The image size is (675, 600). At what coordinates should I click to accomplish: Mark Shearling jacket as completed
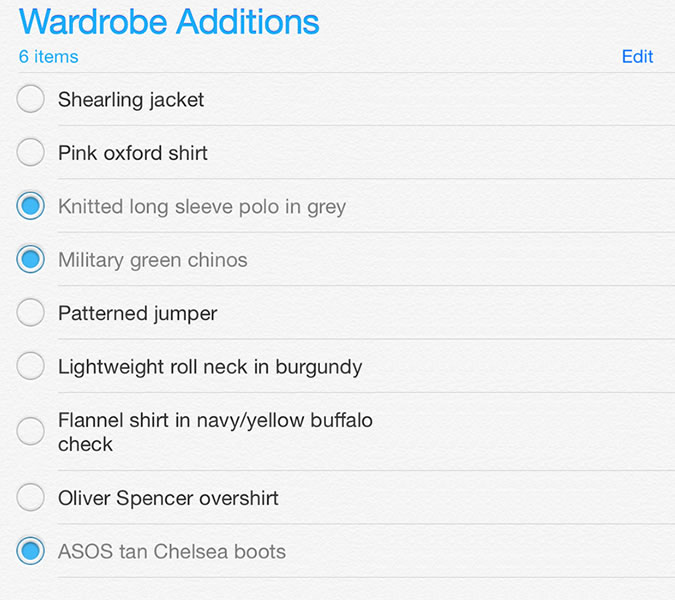point(30,99)
